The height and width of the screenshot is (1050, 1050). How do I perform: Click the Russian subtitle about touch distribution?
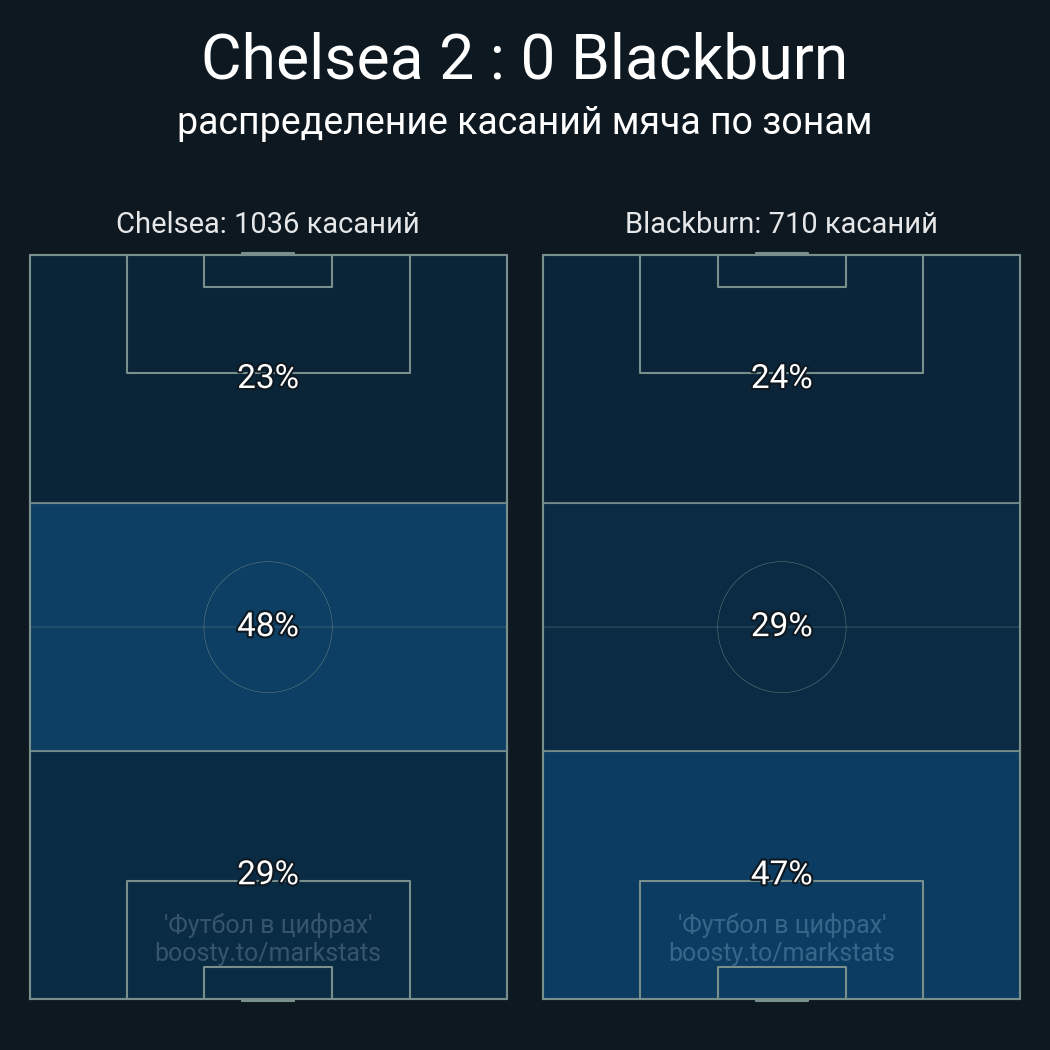tap(524, 122)
